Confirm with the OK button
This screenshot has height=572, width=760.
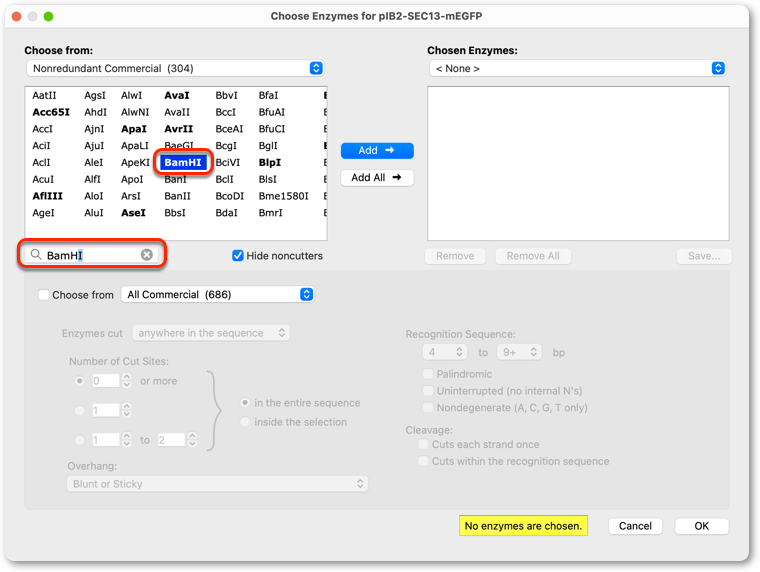pos(701,526)
